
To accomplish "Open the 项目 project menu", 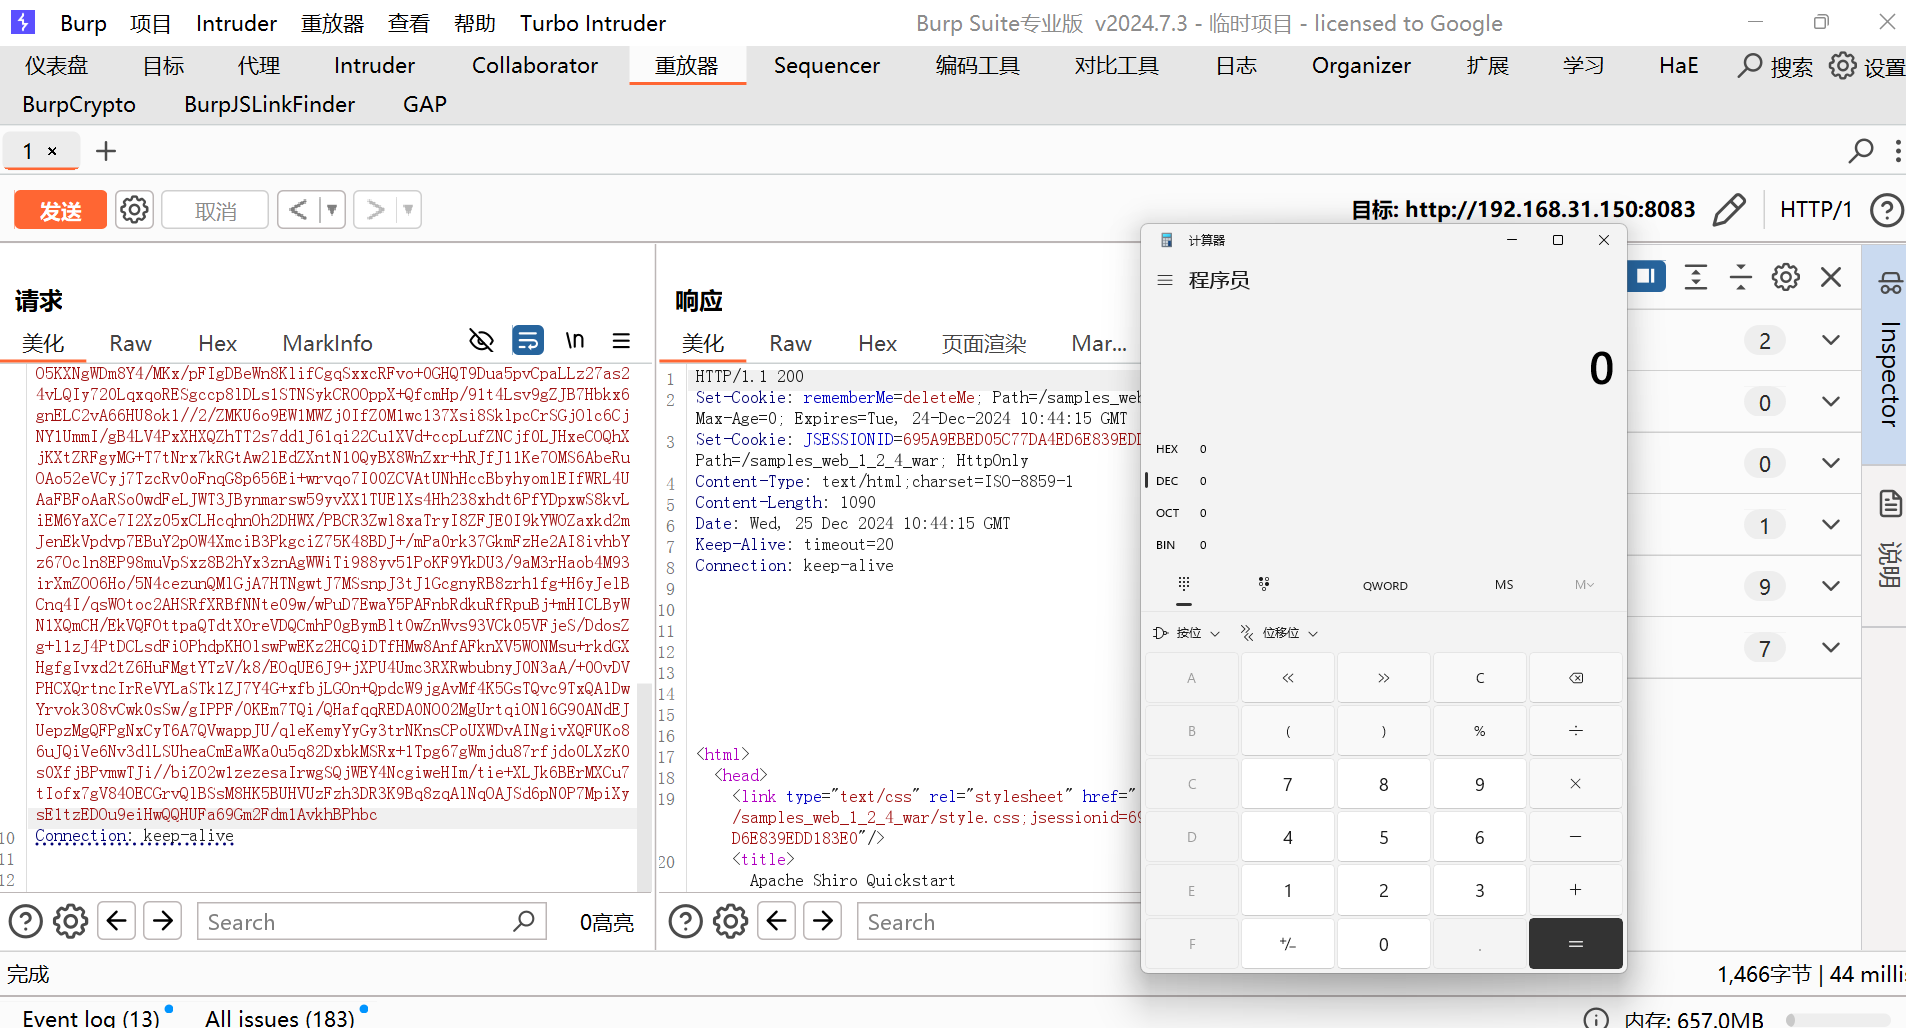I will [x=151, y=23].
